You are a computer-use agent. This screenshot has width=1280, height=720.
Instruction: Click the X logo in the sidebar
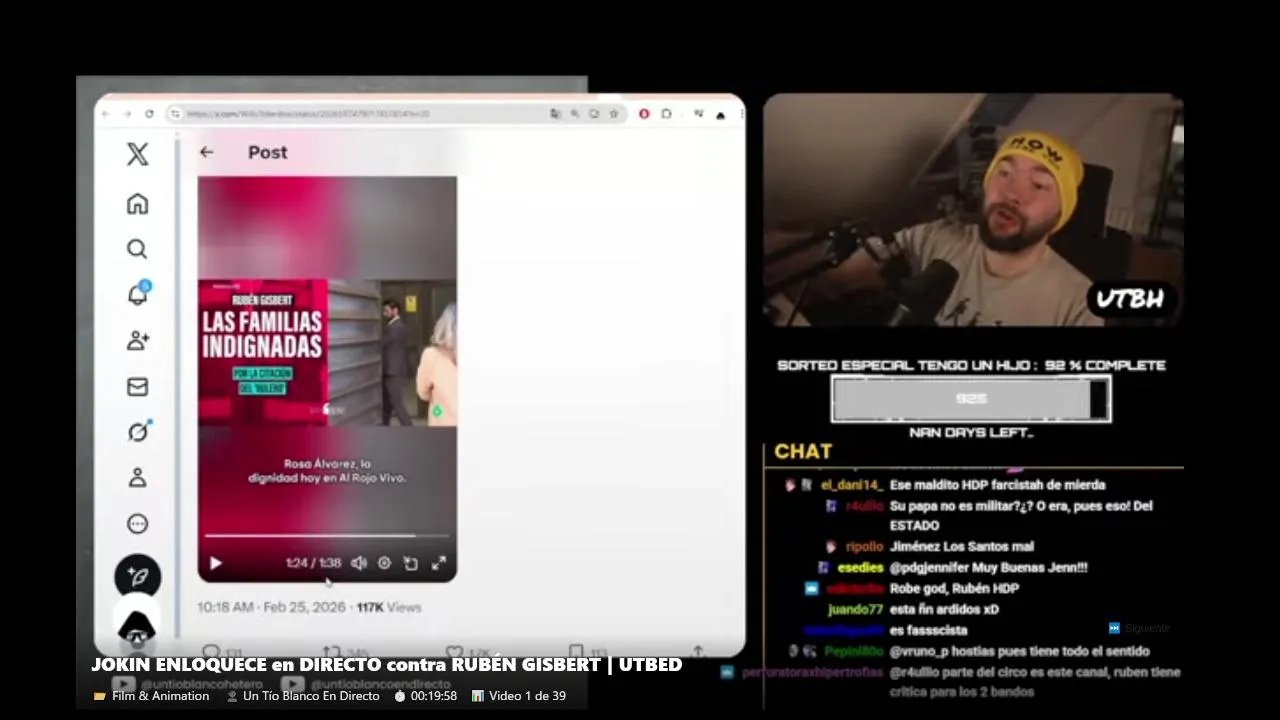click(138, 154)
